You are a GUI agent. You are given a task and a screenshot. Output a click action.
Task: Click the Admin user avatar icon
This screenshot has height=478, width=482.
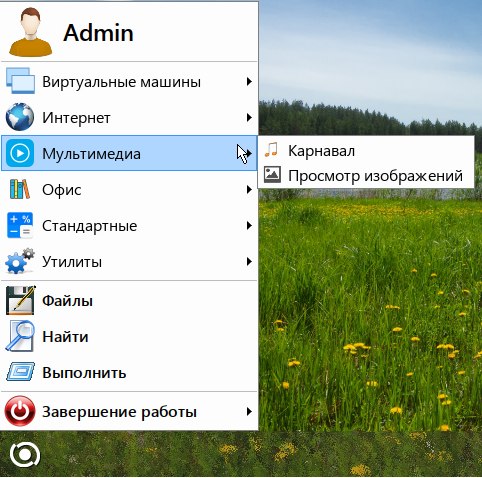click(30, 32)
